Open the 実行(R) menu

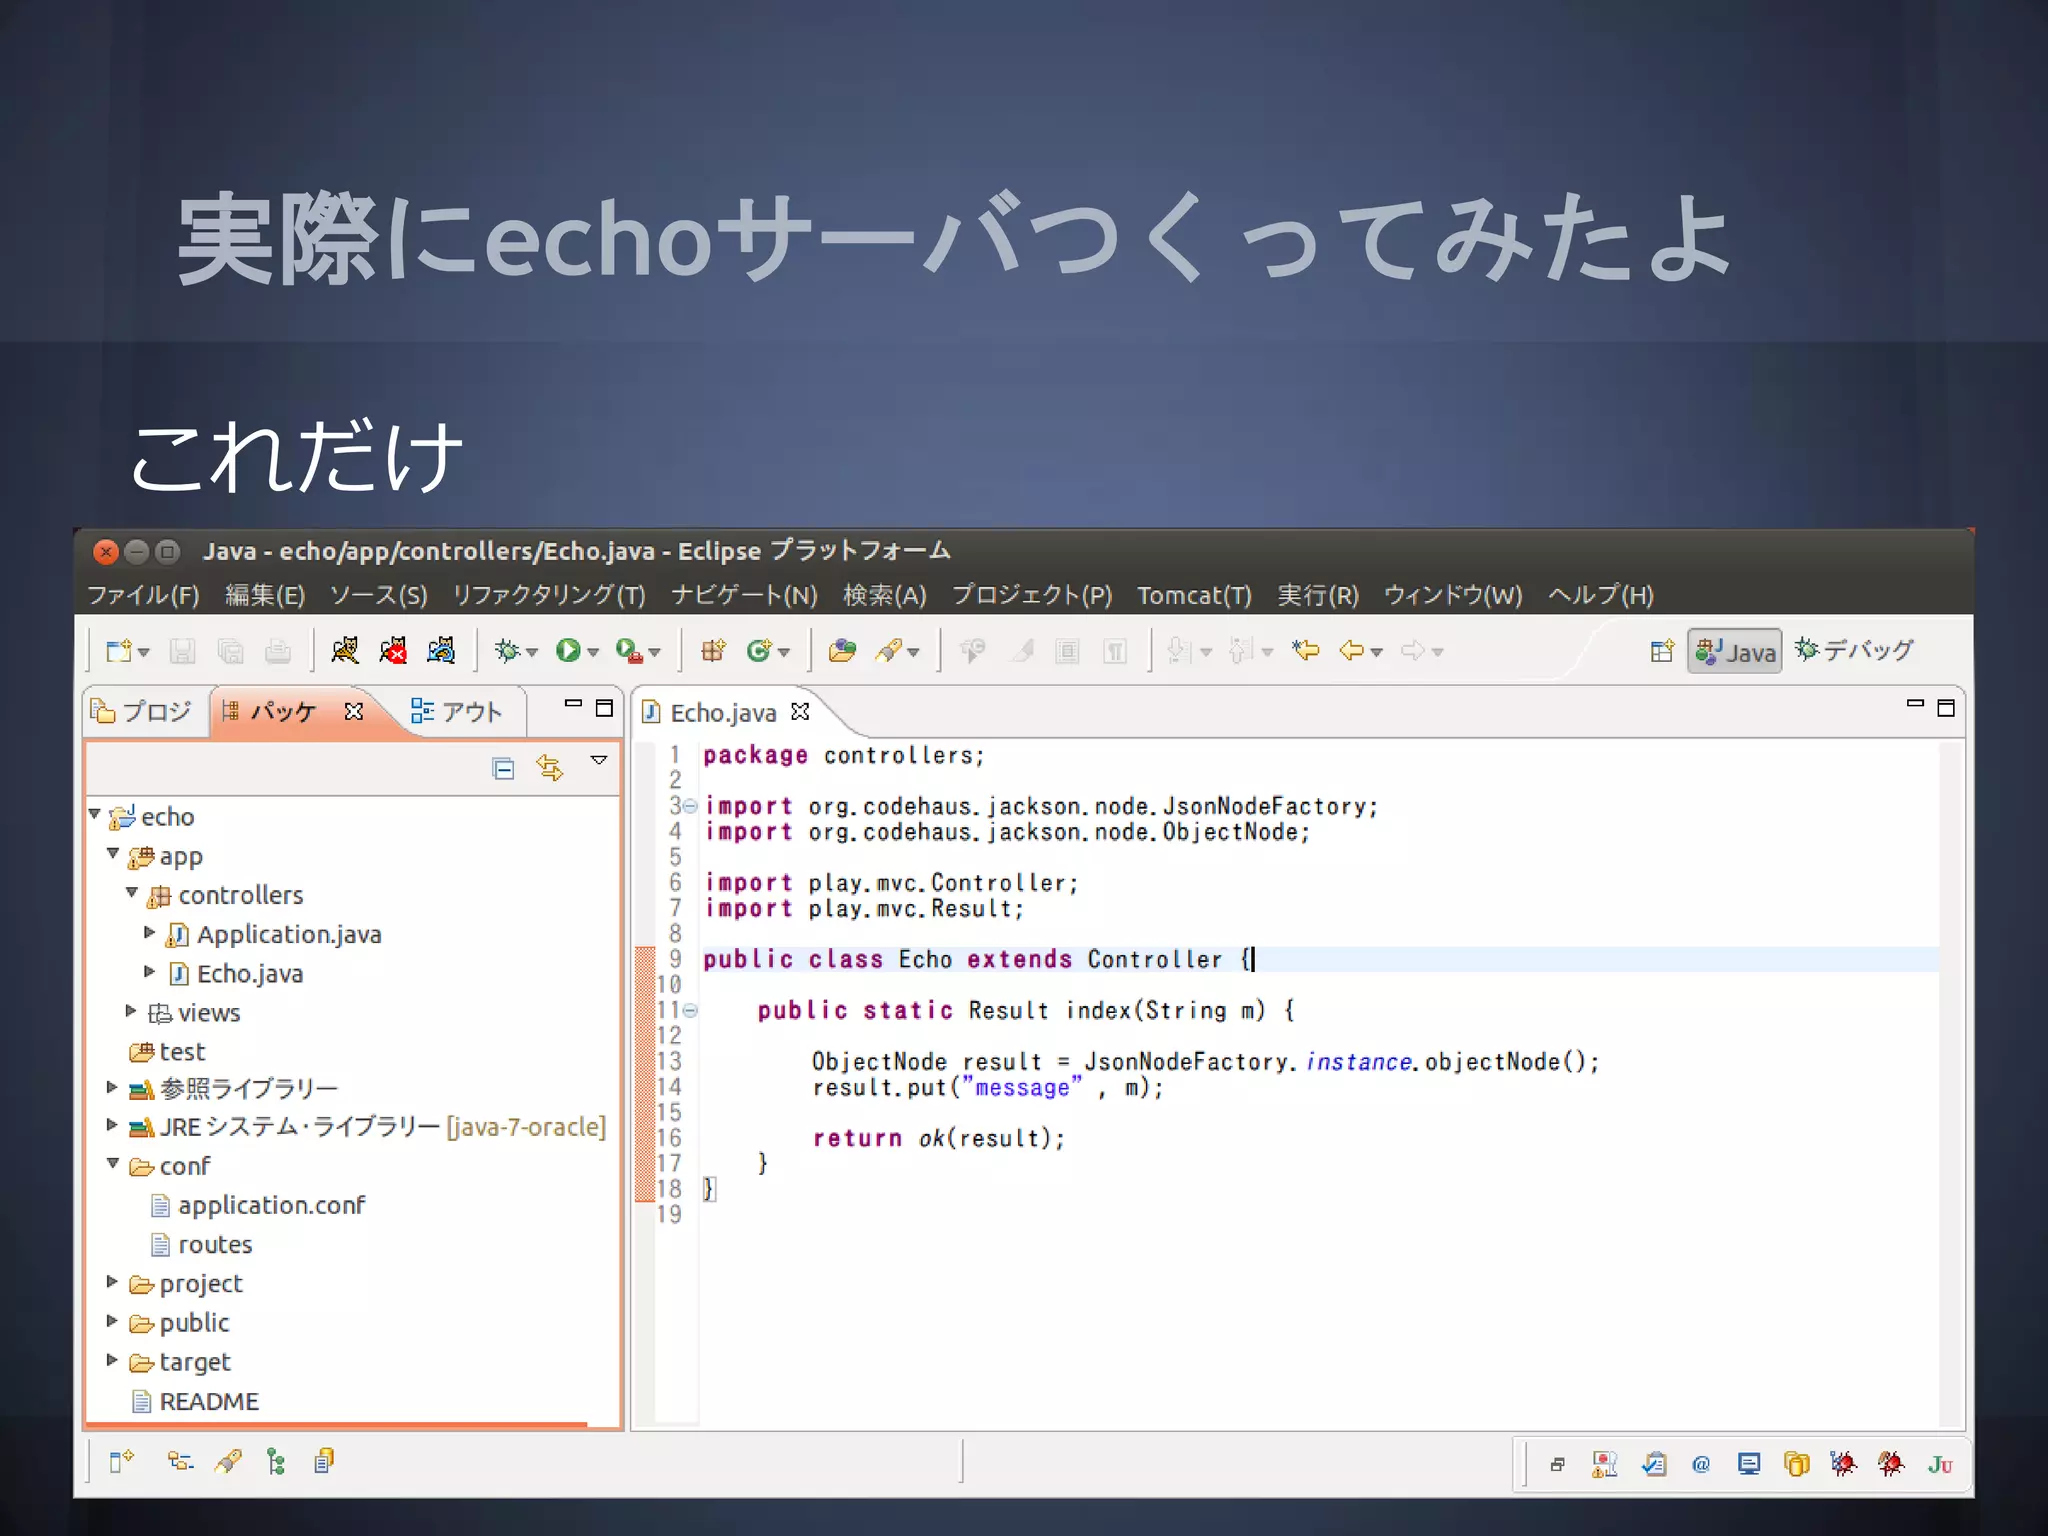pyautogui.click(x=1318, y=595)
